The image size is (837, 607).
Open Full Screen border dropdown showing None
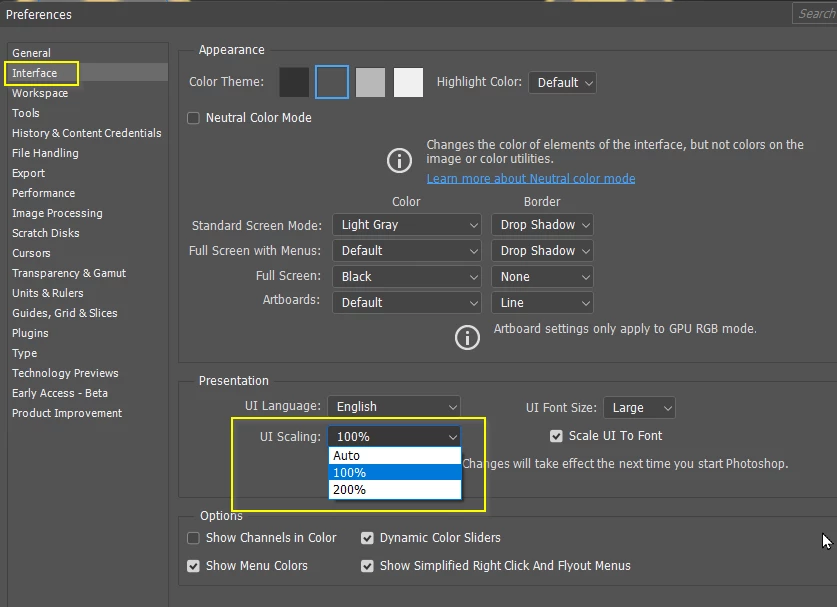point(542,277)
